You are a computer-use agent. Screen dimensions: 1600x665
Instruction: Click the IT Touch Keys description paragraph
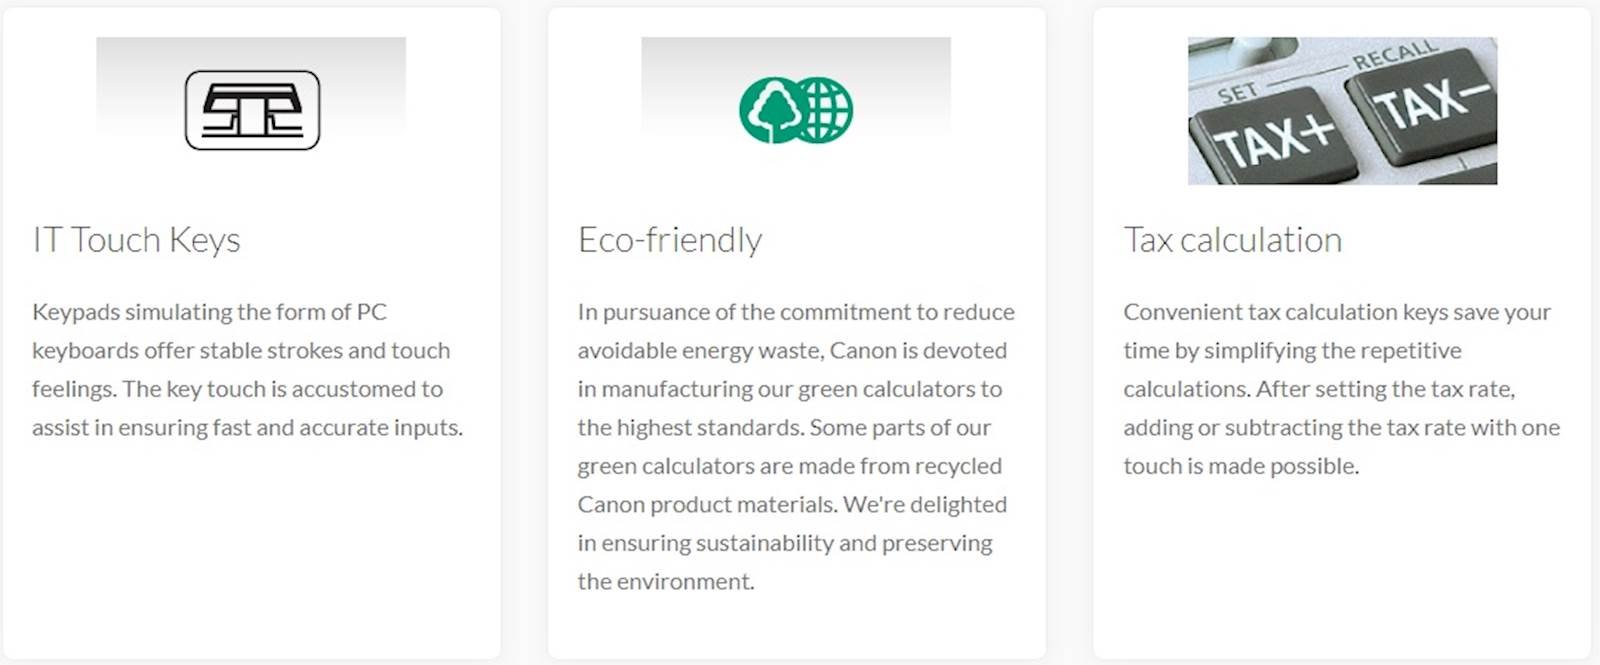coord(247,370)
